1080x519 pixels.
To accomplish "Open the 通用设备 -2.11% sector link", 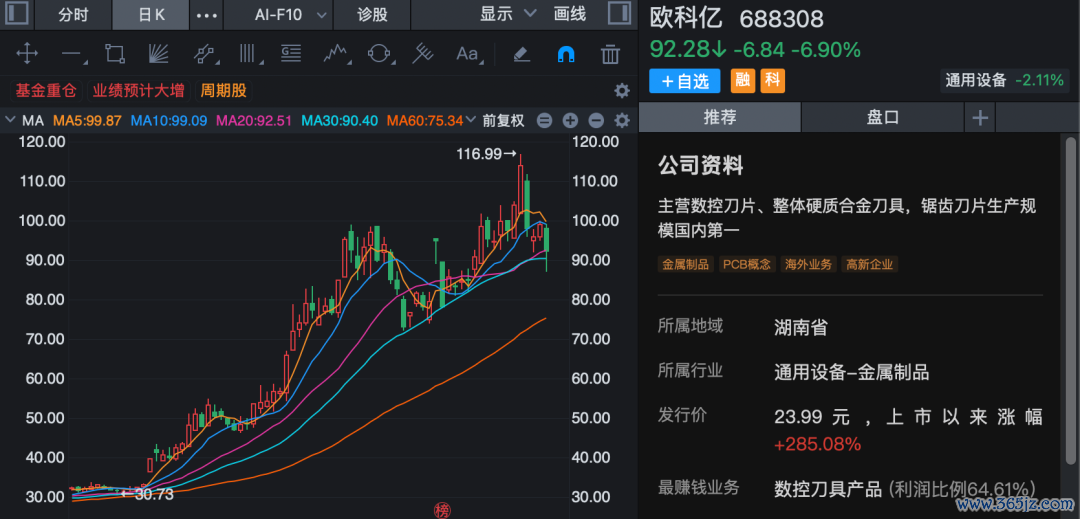I will click(1004, 81).
